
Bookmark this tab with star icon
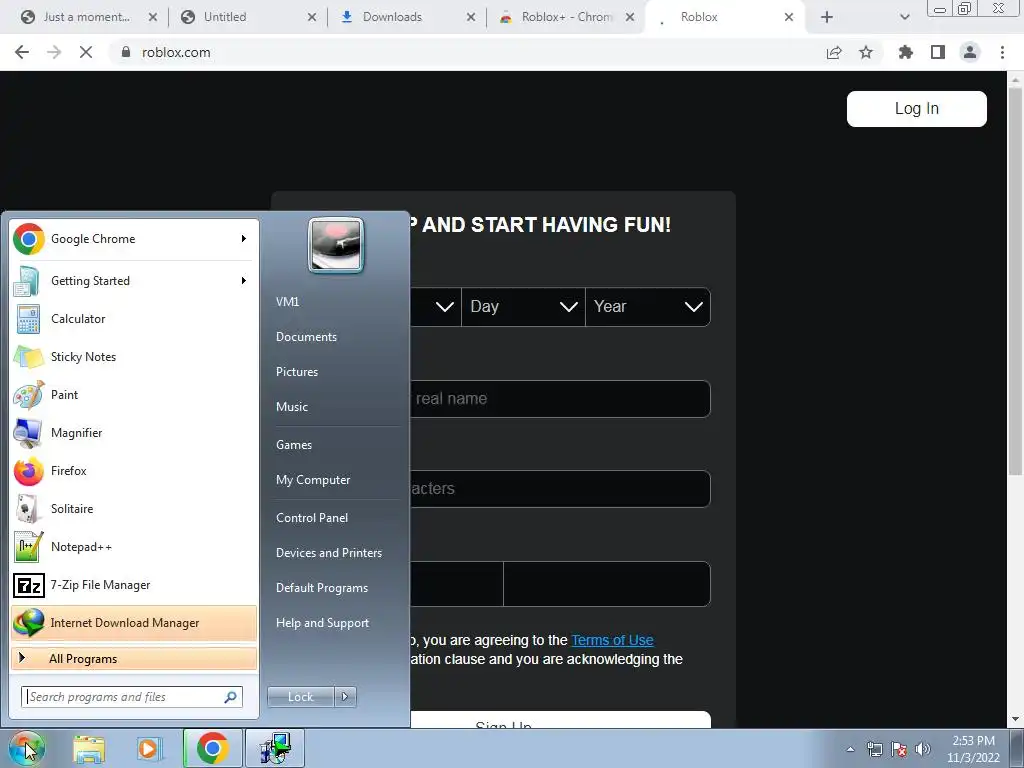(x=866, y=52)
